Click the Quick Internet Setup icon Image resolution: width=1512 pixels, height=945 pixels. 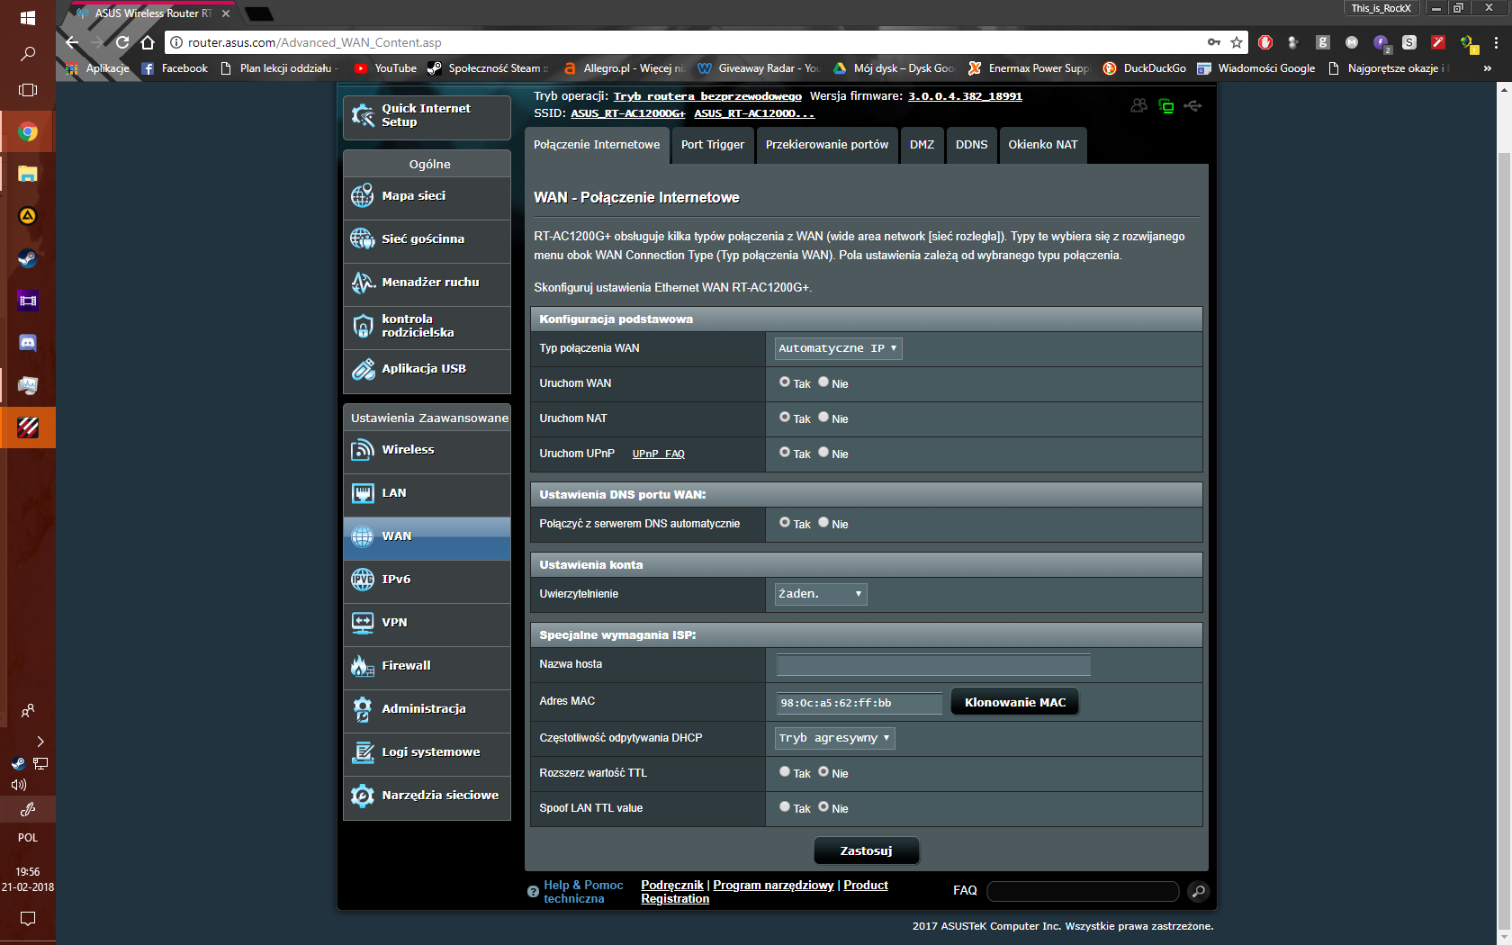pyautogui.click(x=362, y=116)
